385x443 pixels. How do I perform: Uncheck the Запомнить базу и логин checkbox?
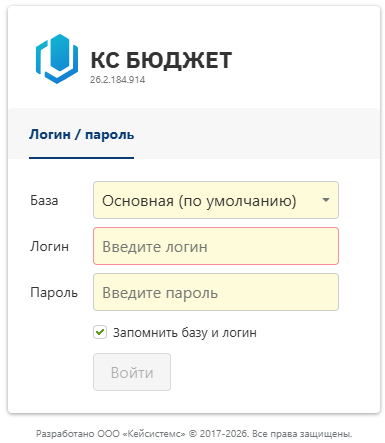point(100,332)
